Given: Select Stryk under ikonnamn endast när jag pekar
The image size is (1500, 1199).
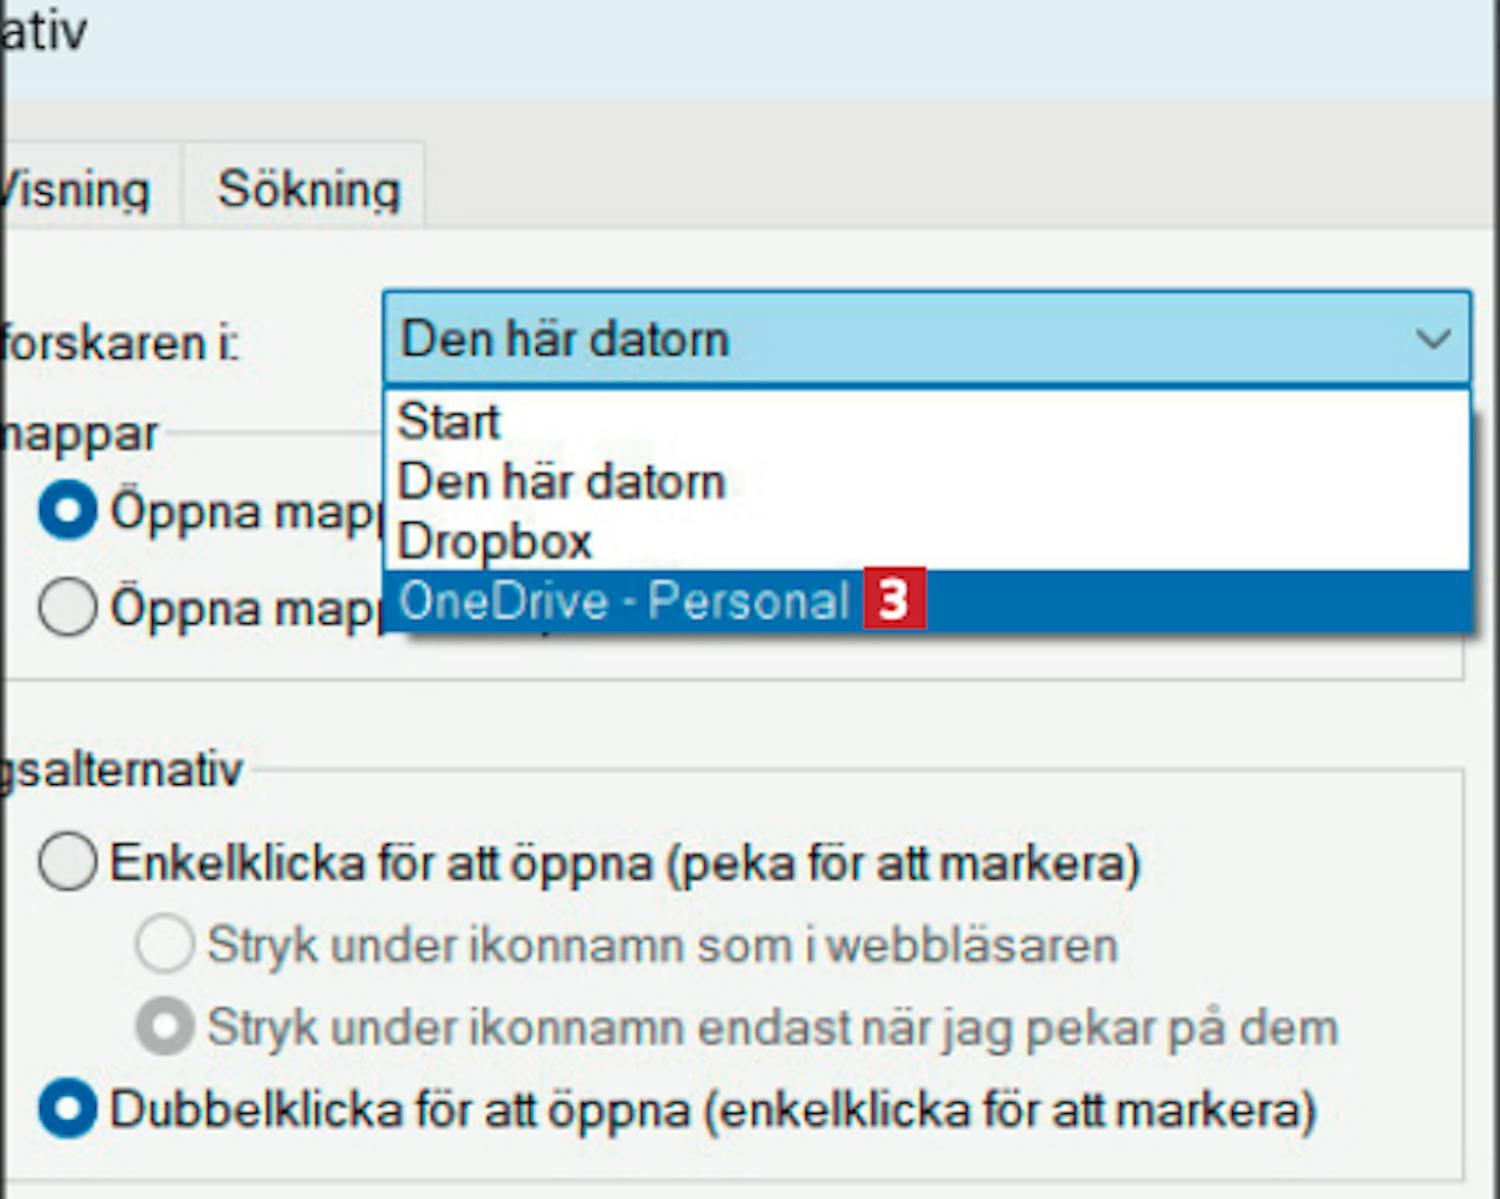Looking at the screenshot, I should click(x=165, y=1027).
